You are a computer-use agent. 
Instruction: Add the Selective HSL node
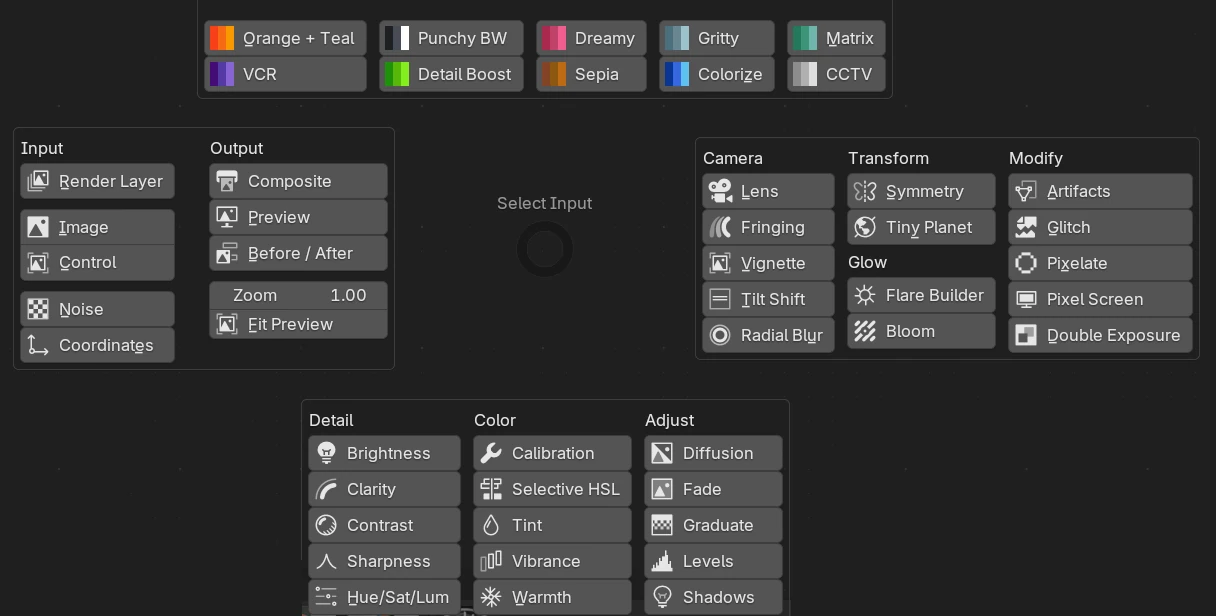[x=552, y=489]
